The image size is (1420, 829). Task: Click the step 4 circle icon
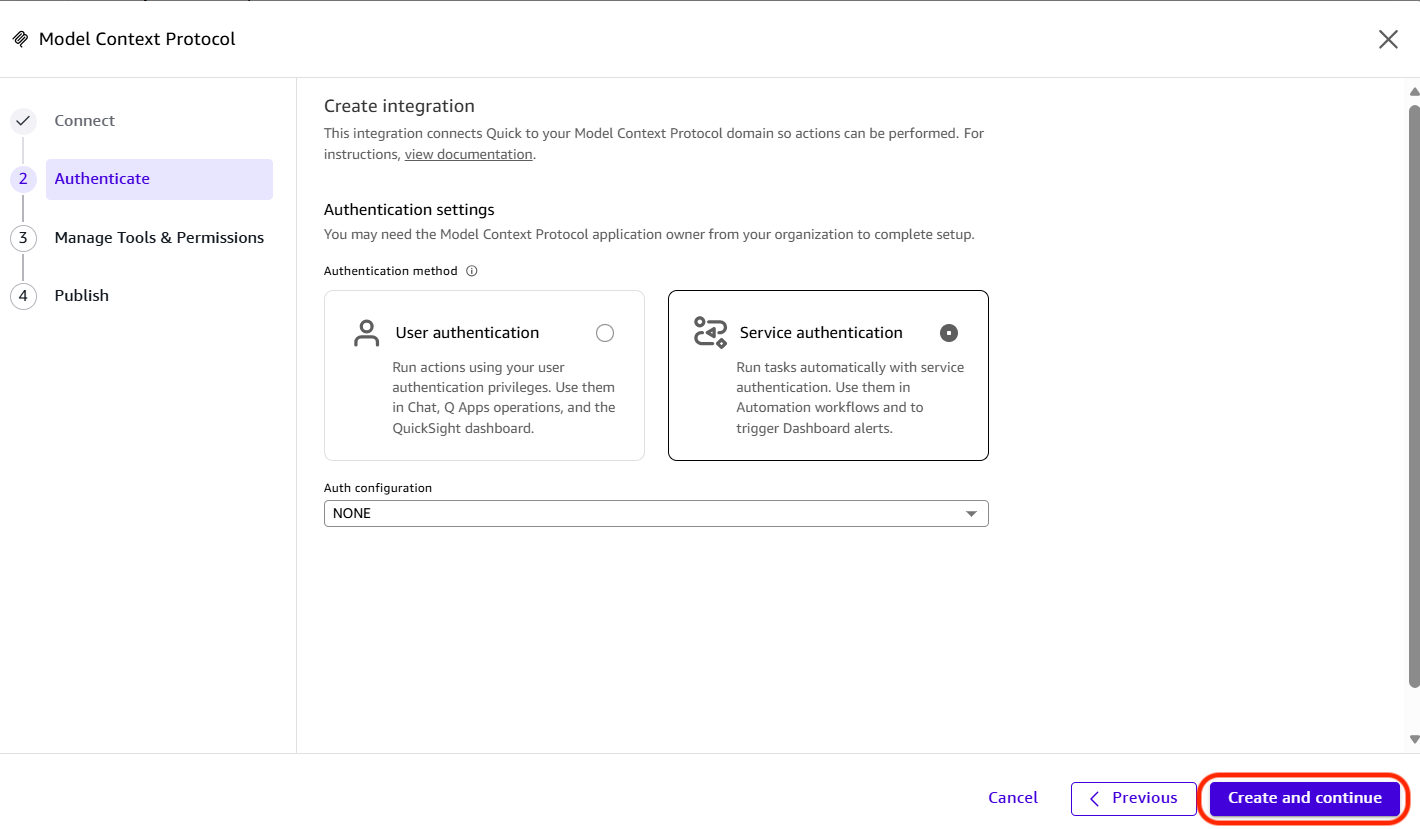(x=23, y=296)
